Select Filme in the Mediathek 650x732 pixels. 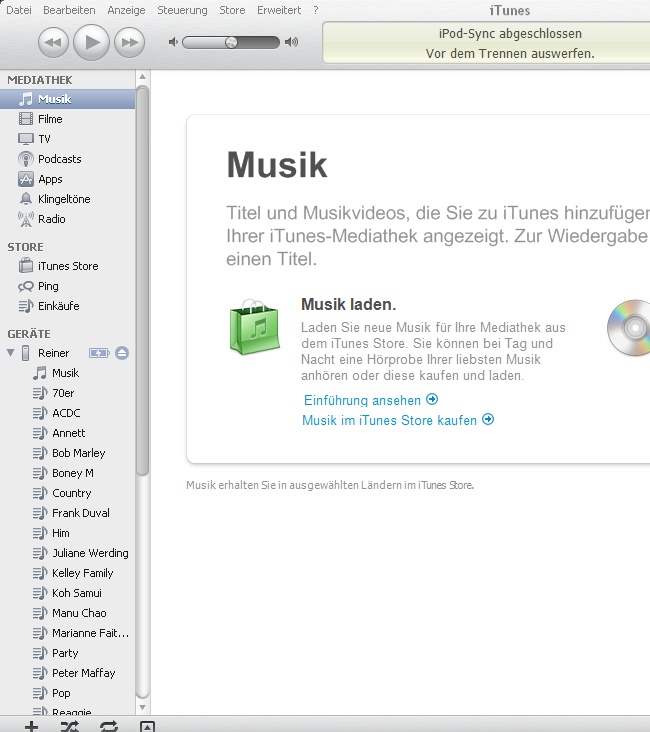[x=68, y=119]
